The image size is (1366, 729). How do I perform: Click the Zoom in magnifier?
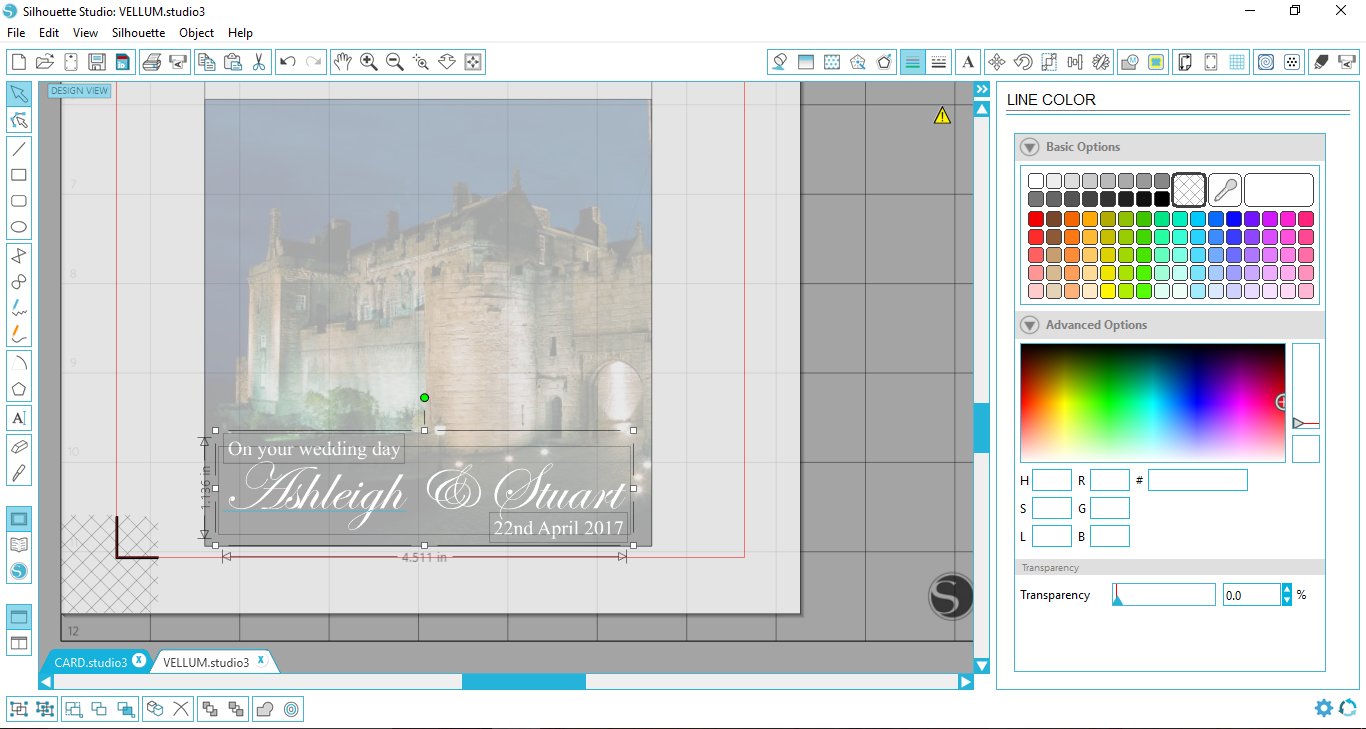(x=369, y=62)
